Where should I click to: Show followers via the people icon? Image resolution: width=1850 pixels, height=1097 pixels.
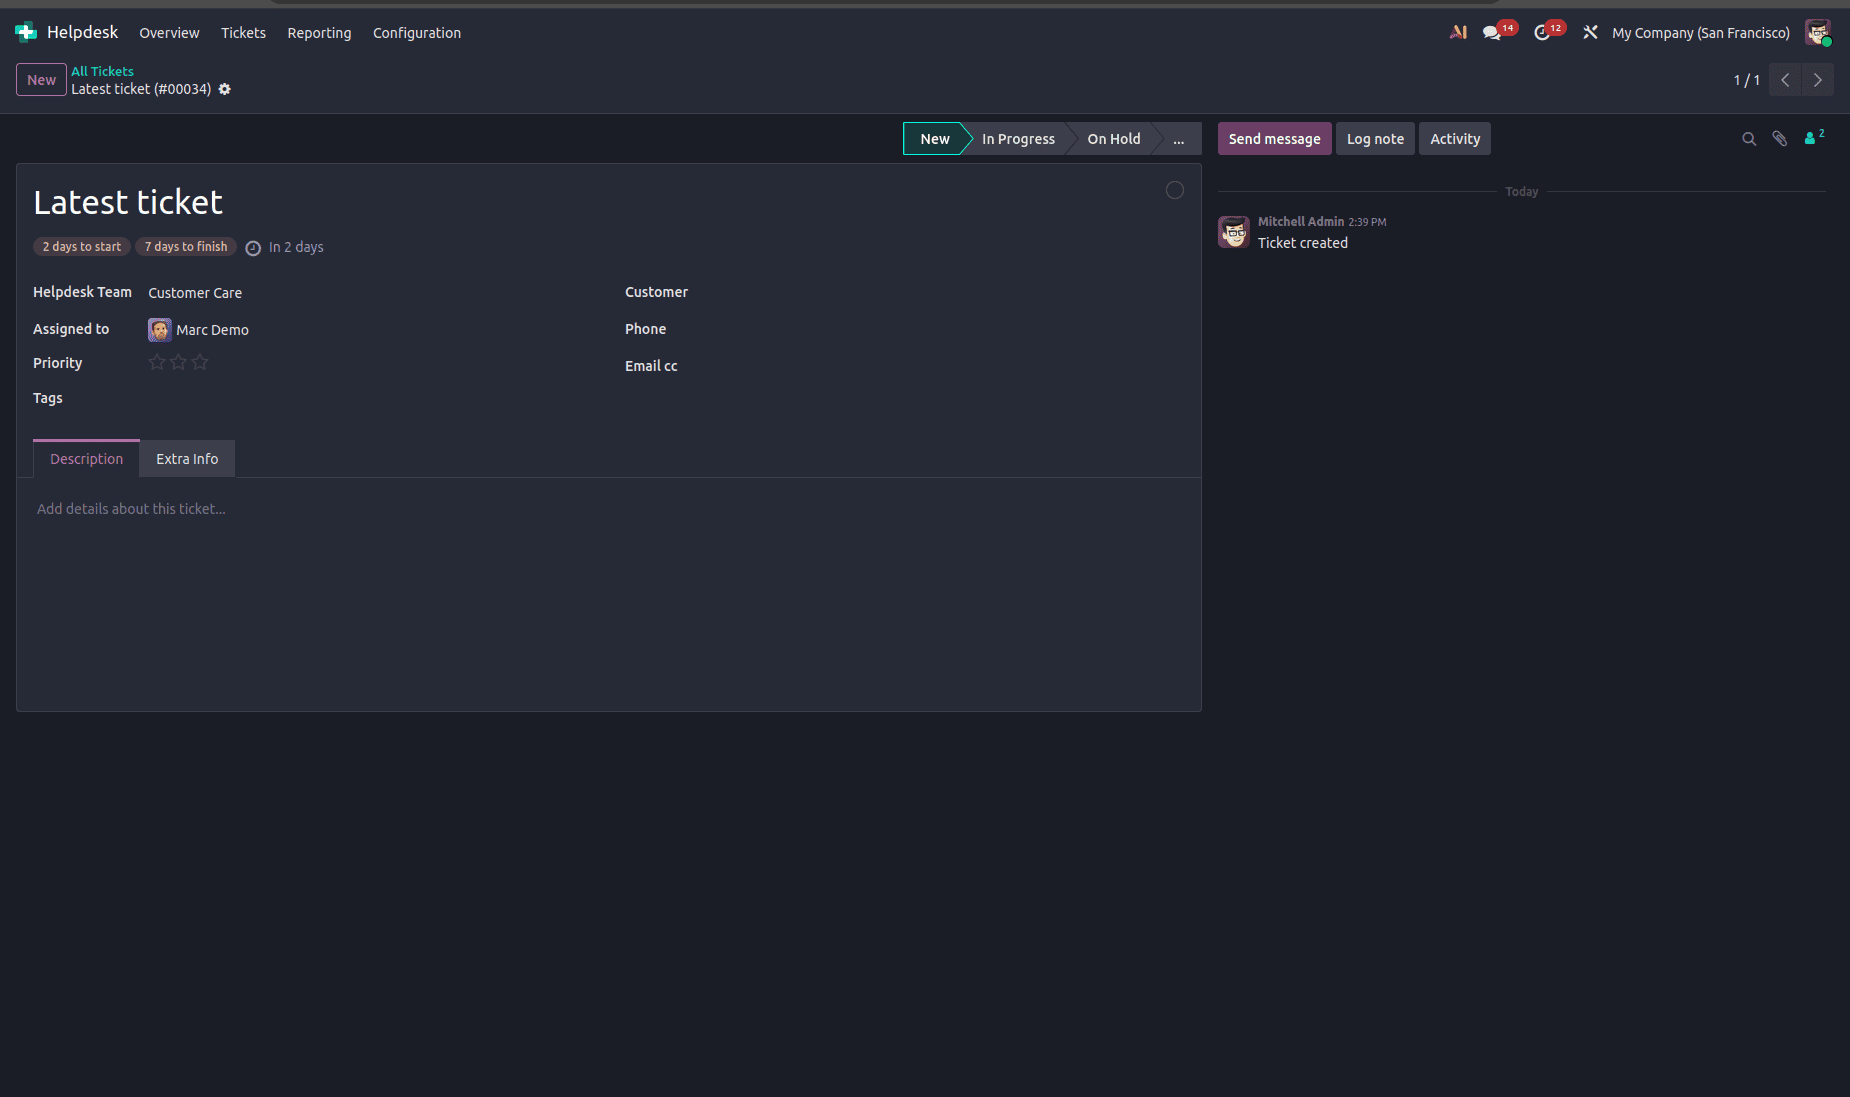coord(1814,137)
